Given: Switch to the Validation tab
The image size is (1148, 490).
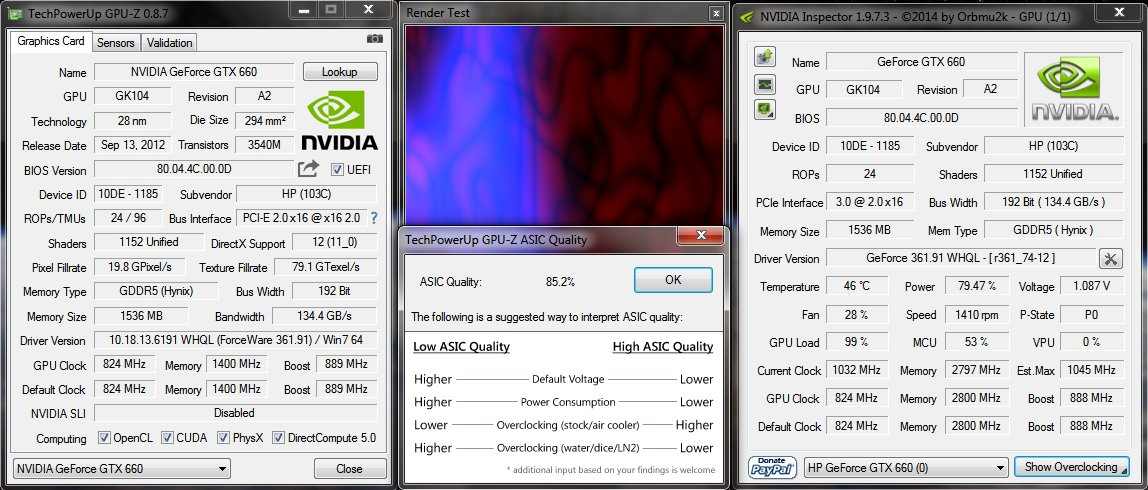Looking at the screenshot, I should (169, 42).
